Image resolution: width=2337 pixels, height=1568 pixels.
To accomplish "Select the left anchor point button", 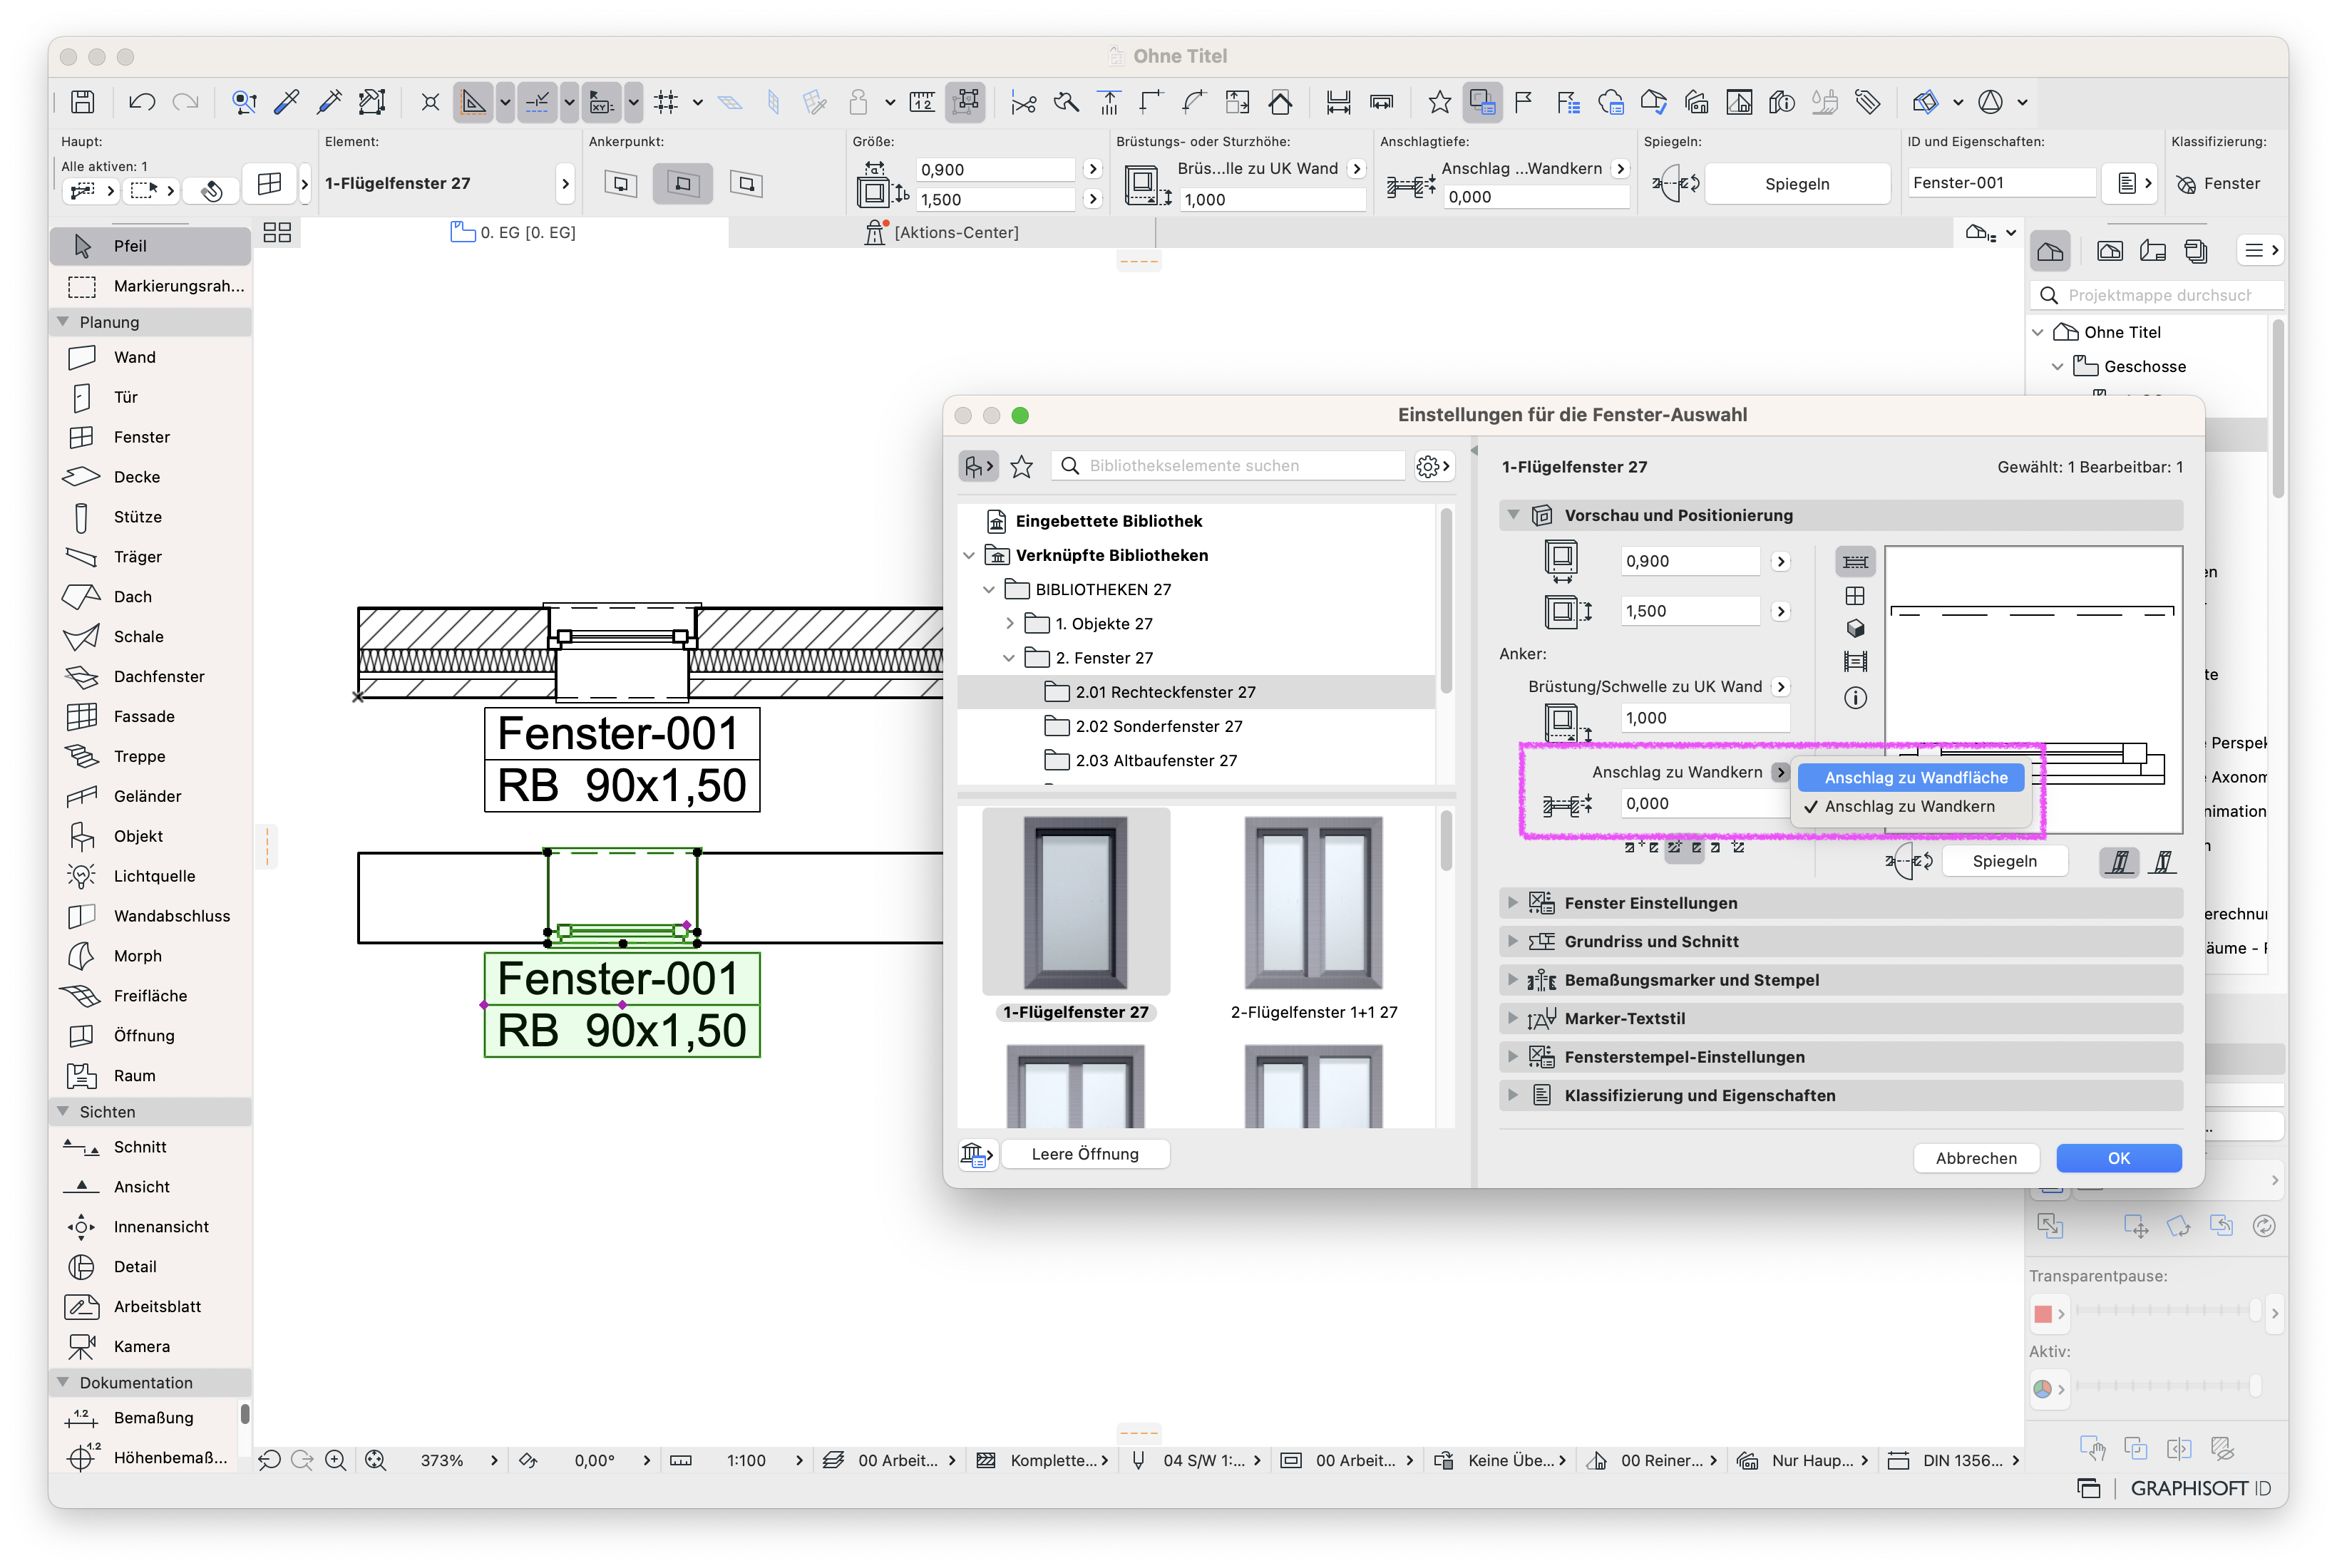I will pos(621,184).
